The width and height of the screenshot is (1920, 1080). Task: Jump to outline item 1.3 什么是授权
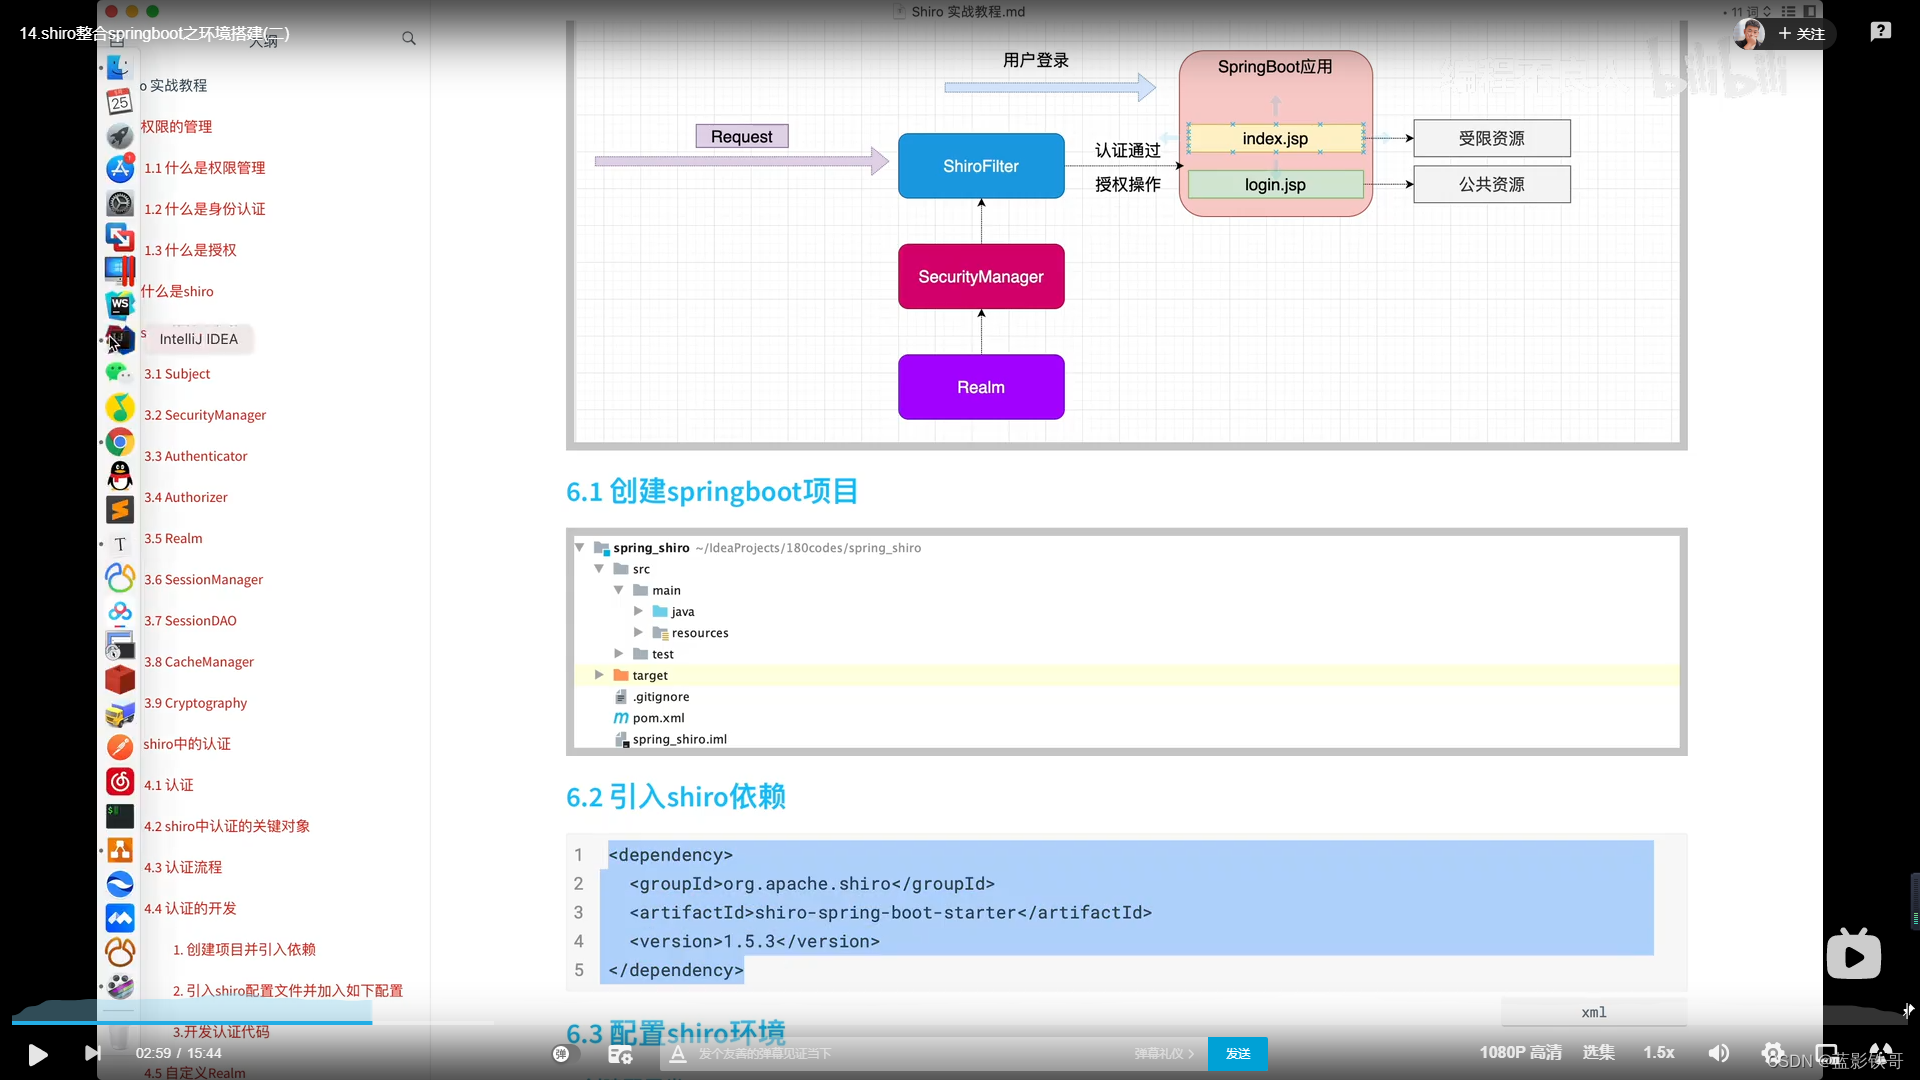click(x=190, y=250)
